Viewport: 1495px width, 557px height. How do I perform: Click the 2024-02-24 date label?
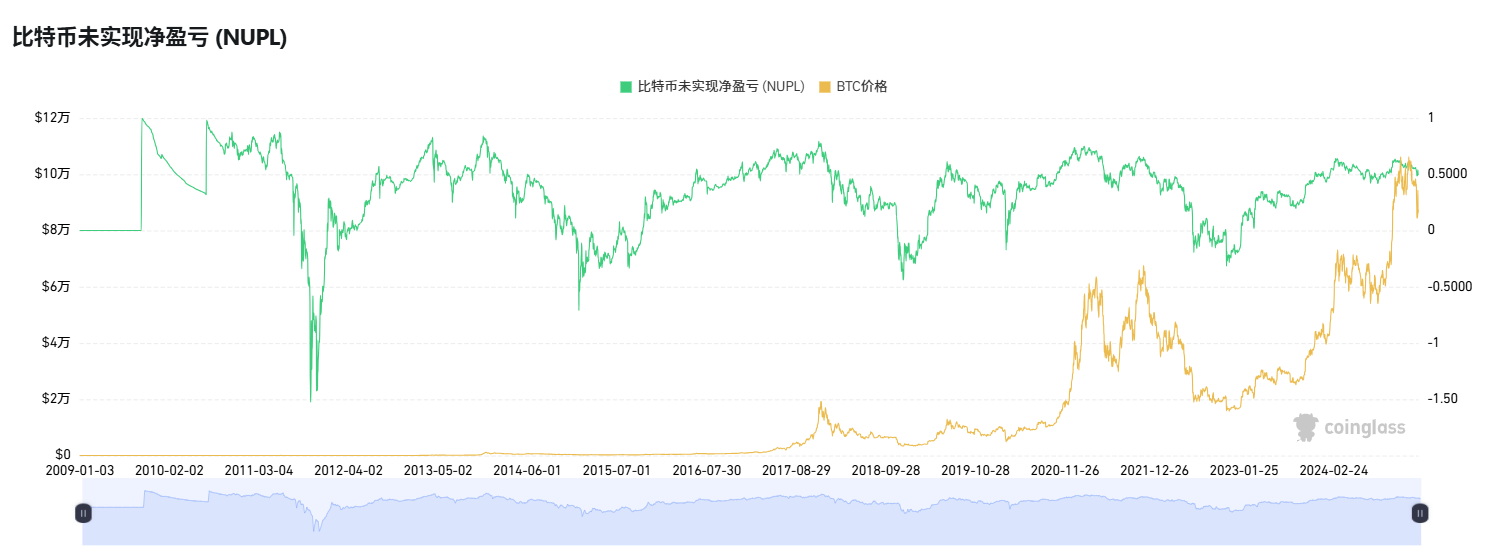point(1333,470)
